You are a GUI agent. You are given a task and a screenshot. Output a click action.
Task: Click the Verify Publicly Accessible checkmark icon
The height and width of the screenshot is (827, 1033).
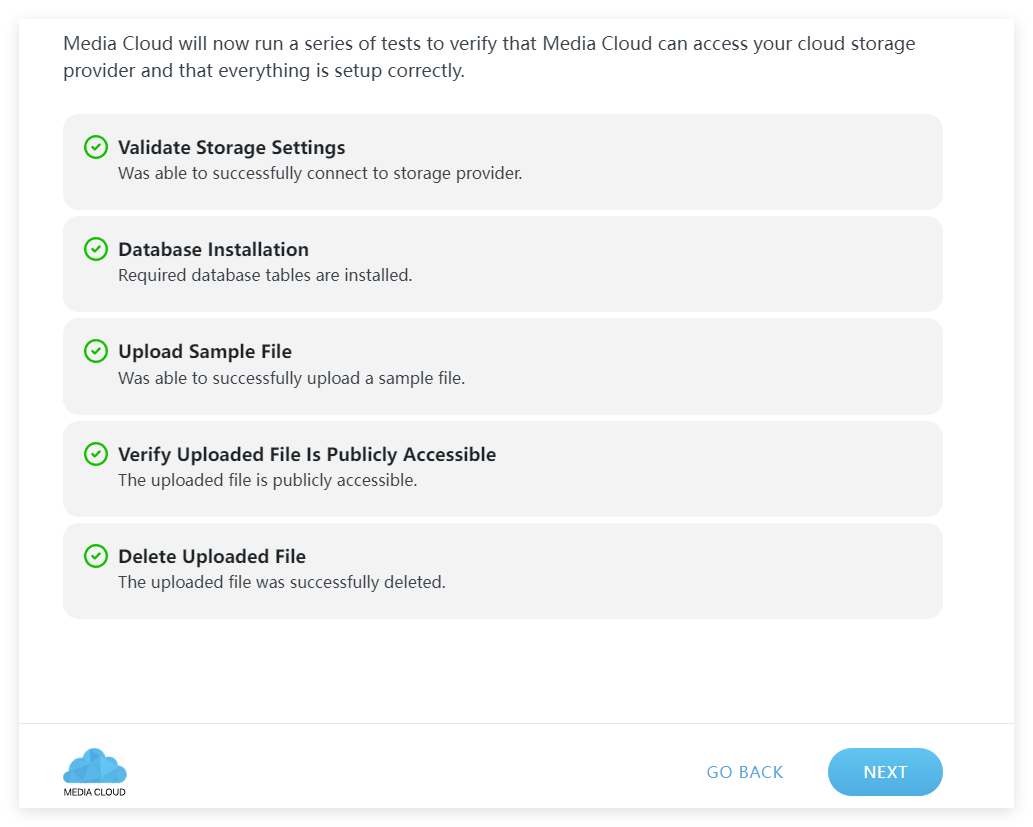click(x=96, y=454)
